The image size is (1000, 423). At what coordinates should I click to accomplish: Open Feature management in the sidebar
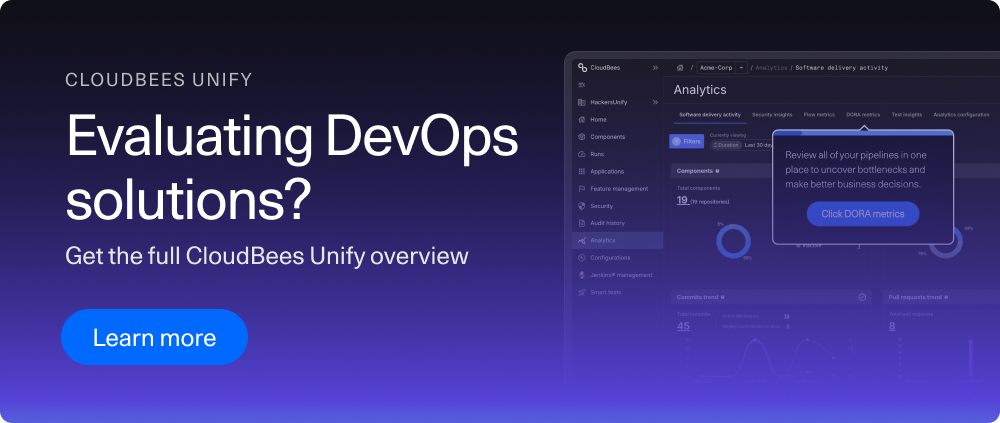coord(617,188)
